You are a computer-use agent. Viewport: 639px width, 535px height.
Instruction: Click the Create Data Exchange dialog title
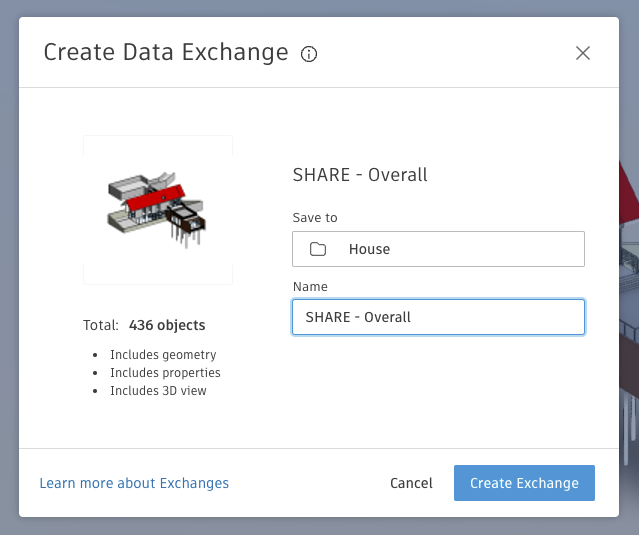pos(166,53)
